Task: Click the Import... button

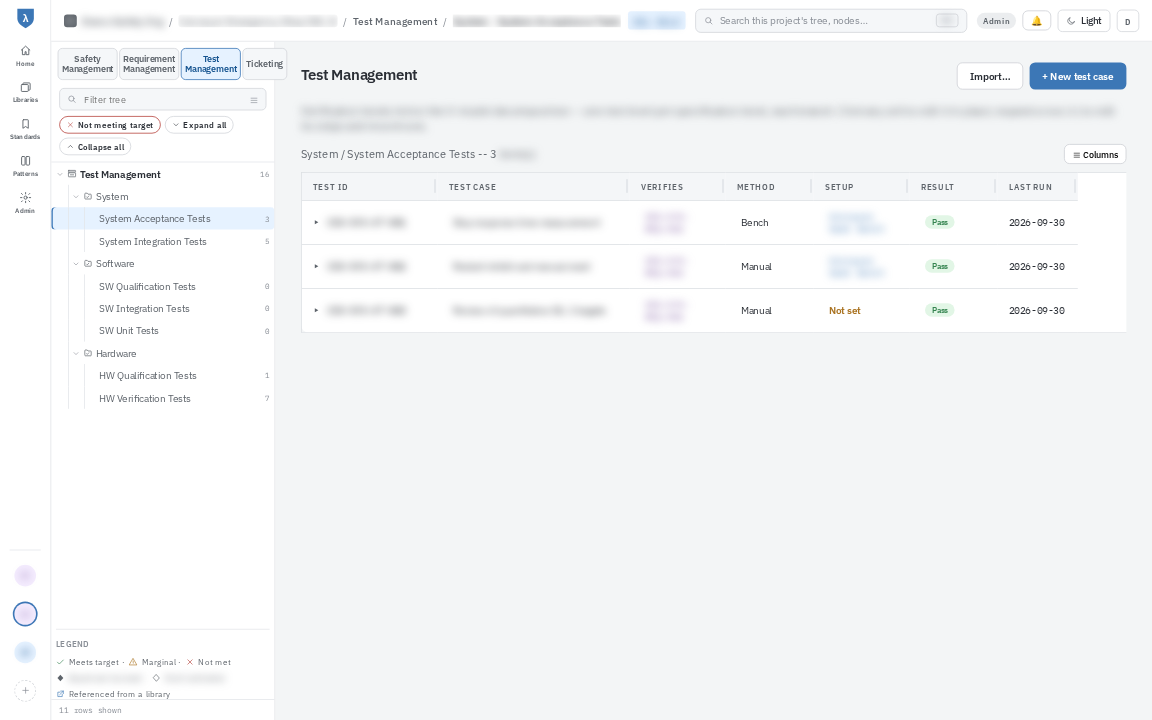Action: pos(990,76)
